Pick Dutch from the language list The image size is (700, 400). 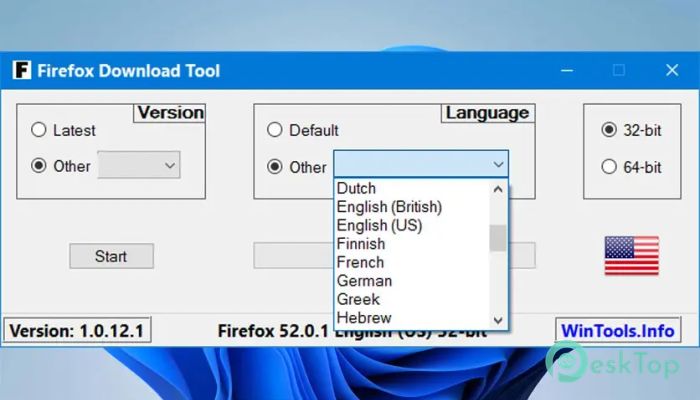[x=412, y=188]
